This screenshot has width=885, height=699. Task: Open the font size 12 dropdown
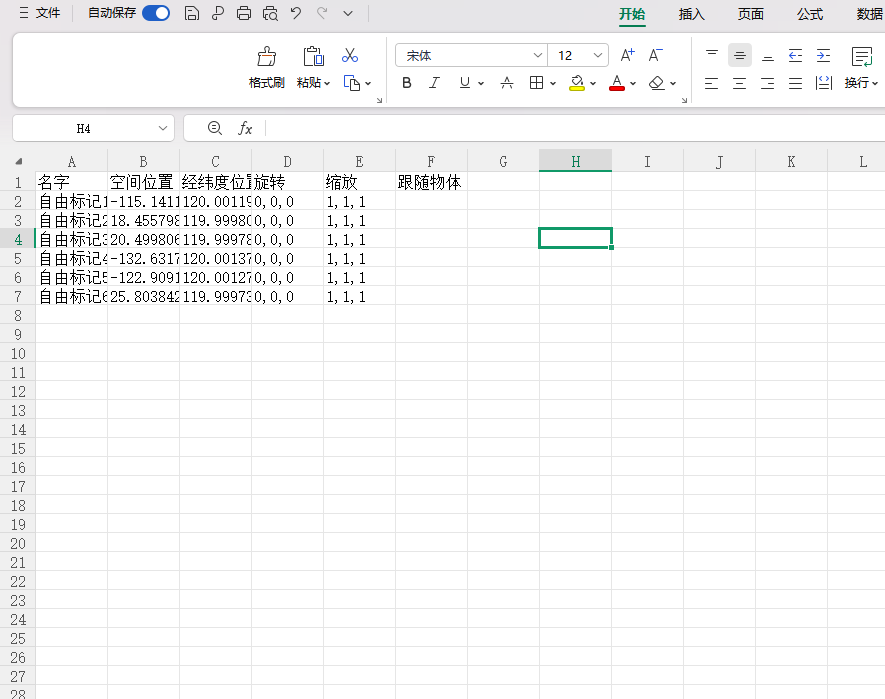tap(598, 56)
